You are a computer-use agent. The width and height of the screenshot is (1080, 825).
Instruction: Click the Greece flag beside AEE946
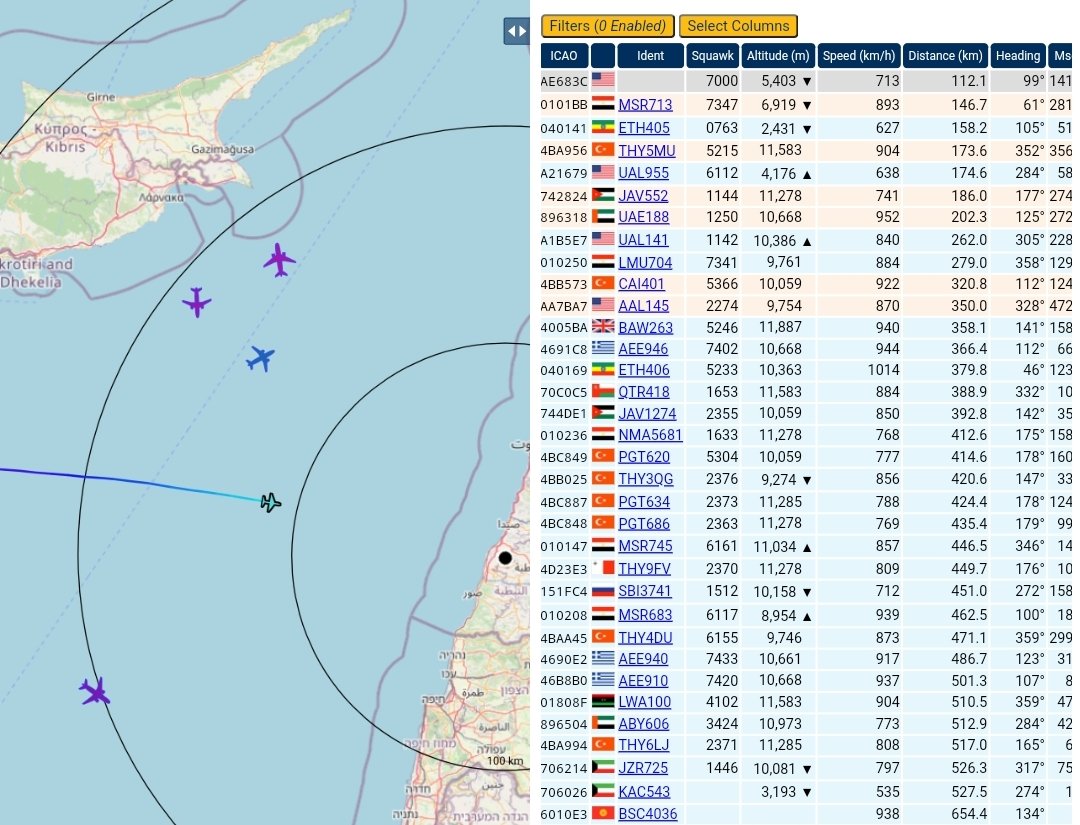603,348
